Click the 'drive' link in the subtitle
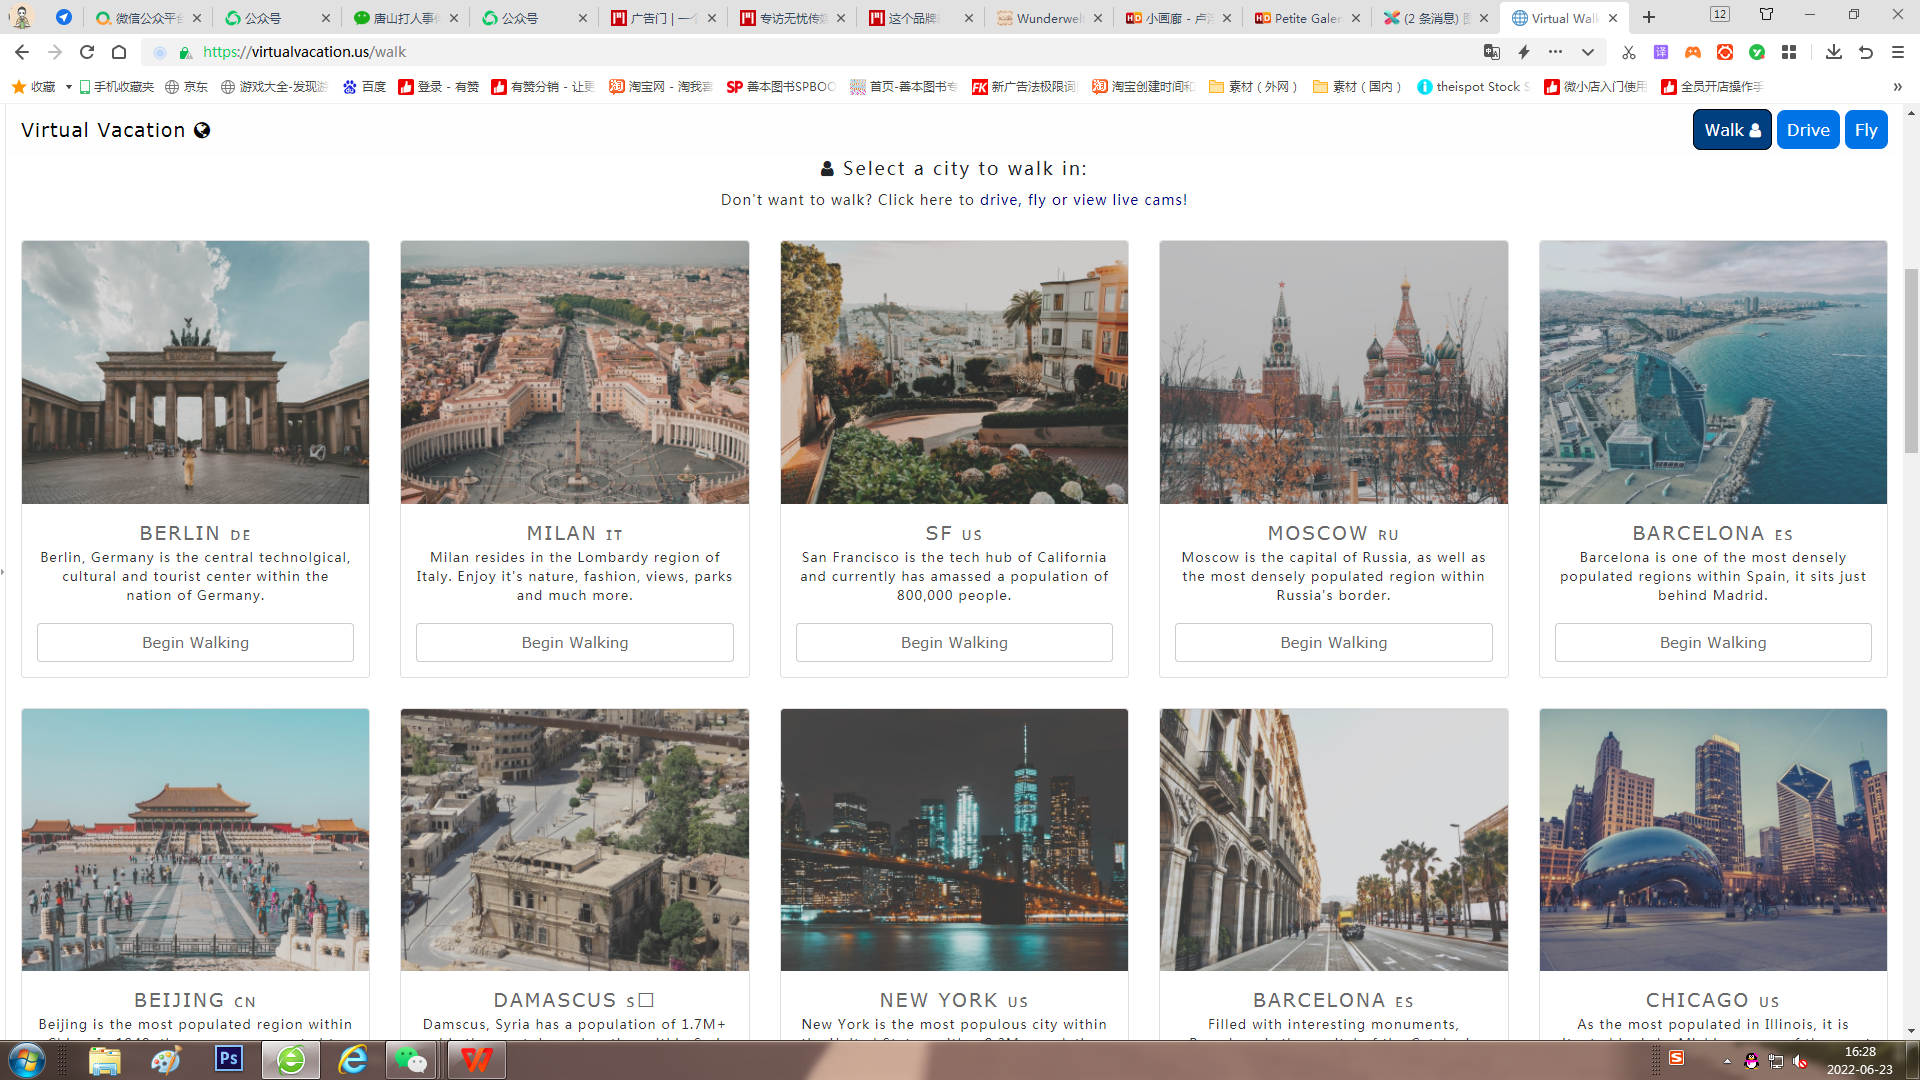This screenshot has width=1920, height=1080. [999, 200]
